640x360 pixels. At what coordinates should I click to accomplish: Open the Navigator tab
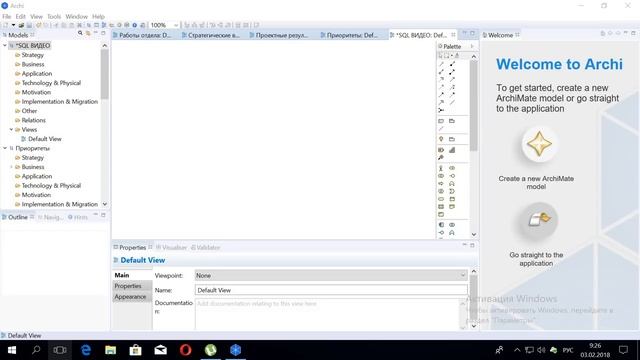click(51, 217)
